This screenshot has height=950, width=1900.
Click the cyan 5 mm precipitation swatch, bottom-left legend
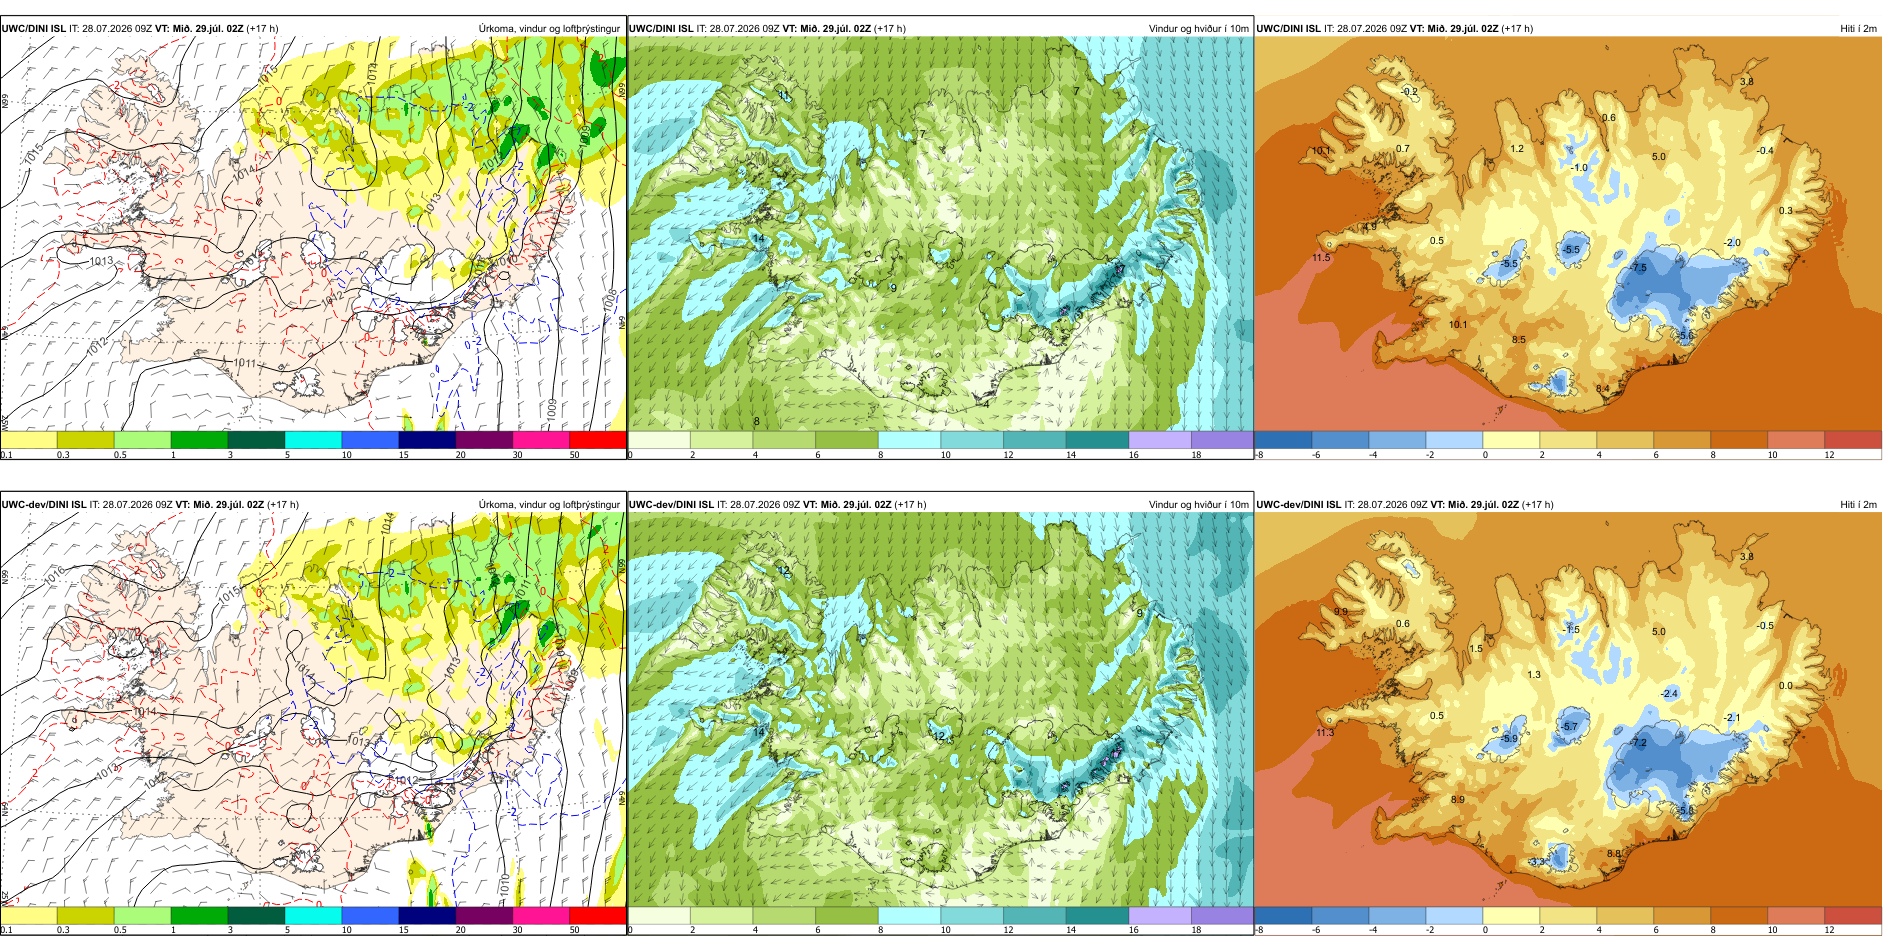point(313,915)
